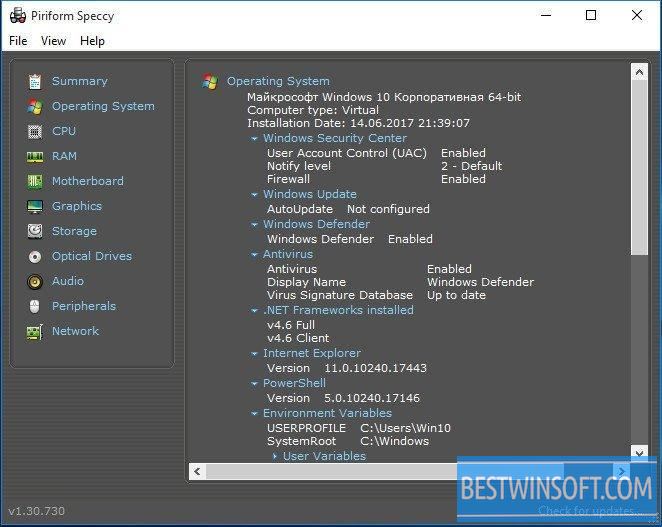The width and height of the screenshot is (662, 527).
Task: Open the Motherboard section
Action: tap(88, 181)
